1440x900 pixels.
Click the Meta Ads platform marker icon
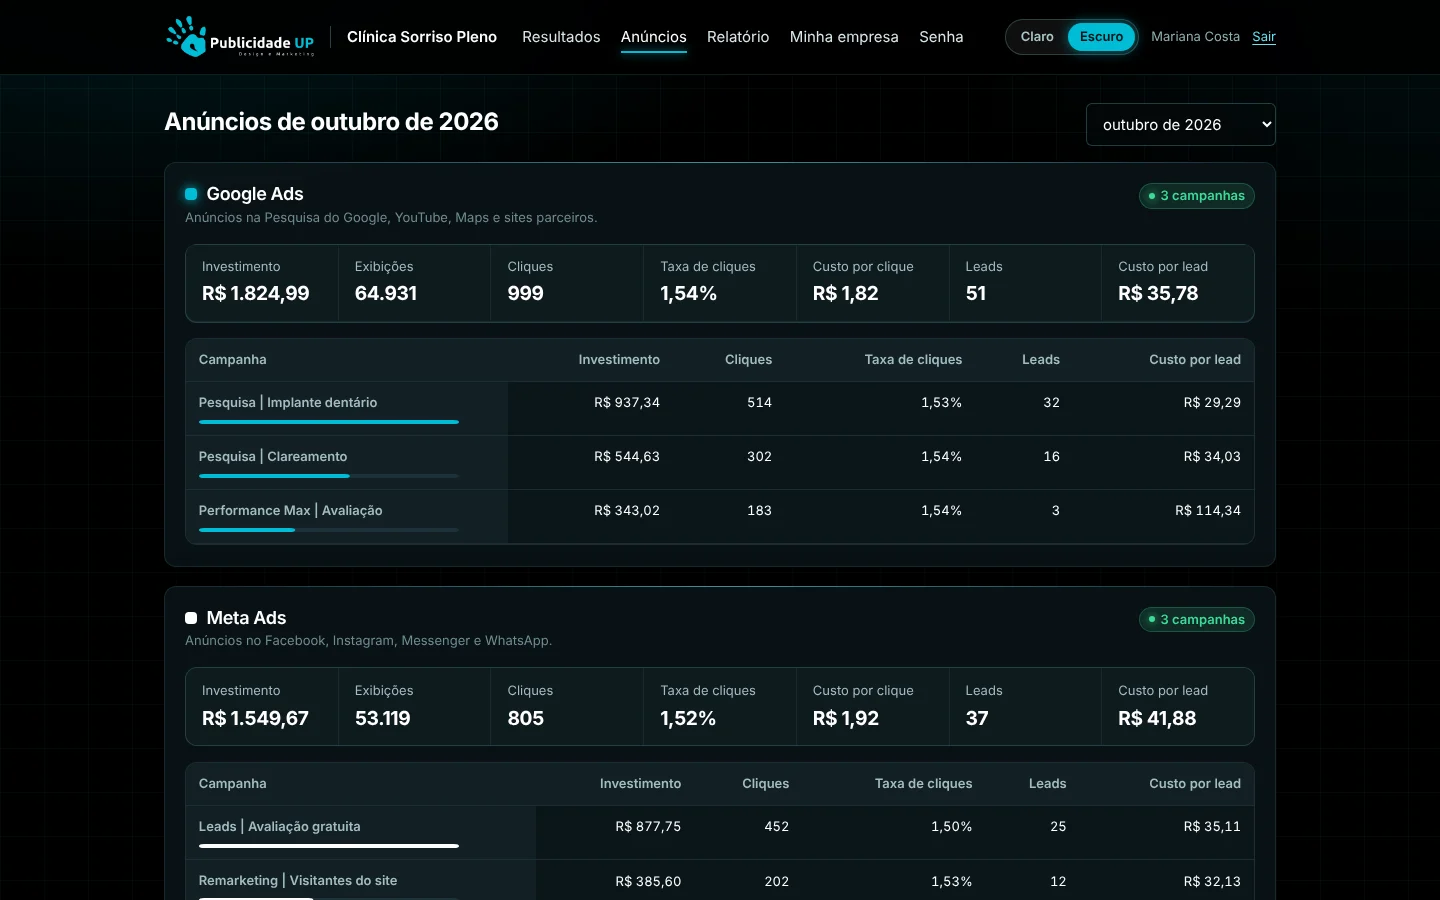191,618
